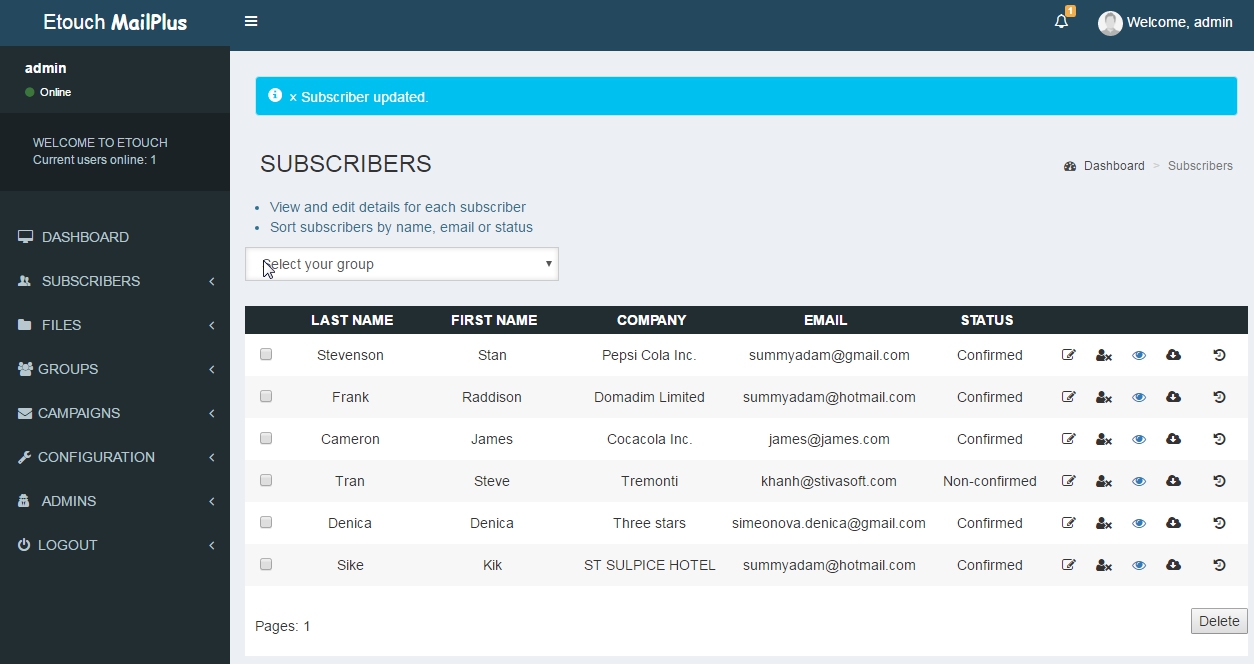The width and height of the screenshot is (1254, 664).
Task: Download Tran's data via cloud icon
Action: click(1174, 481)
